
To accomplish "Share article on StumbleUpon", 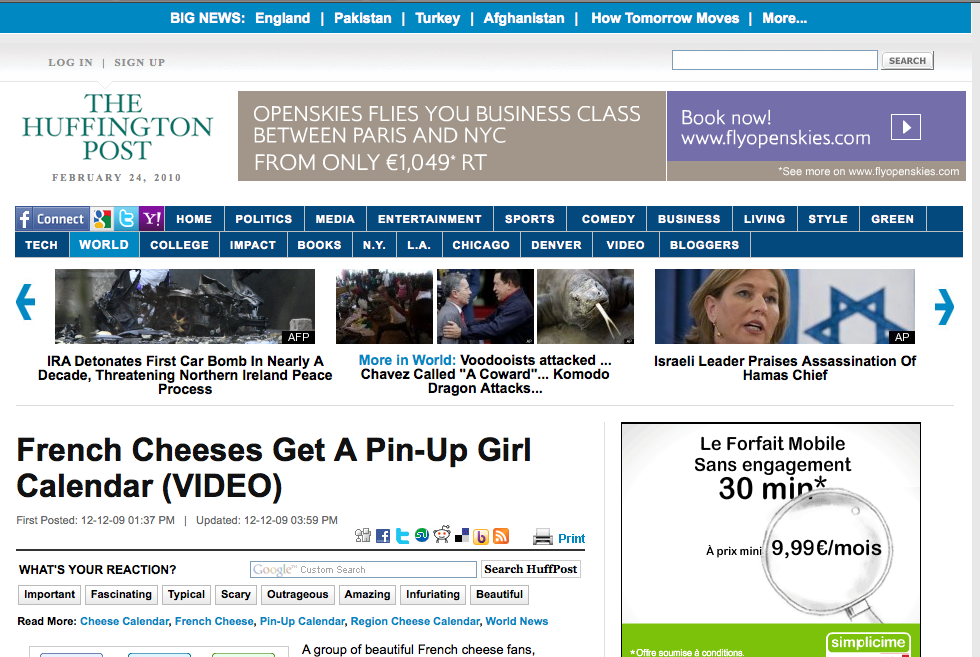I will 422,537.
